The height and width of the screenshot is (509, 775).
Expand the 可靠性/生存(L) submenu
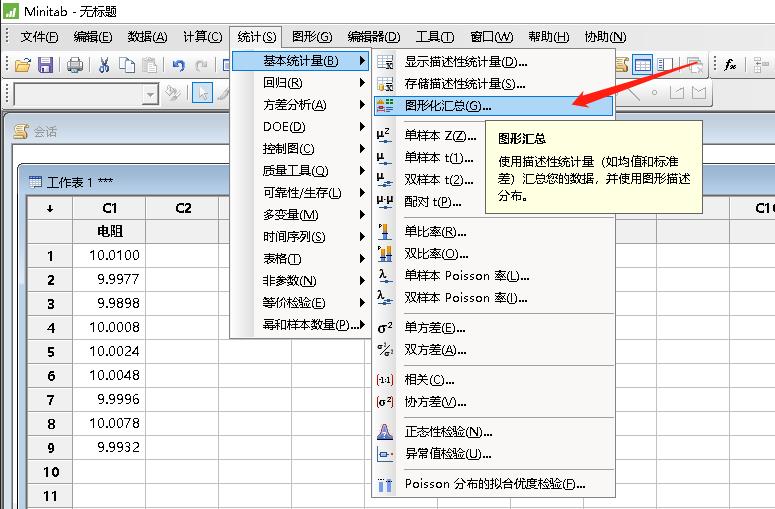click(x=301, y=193)
